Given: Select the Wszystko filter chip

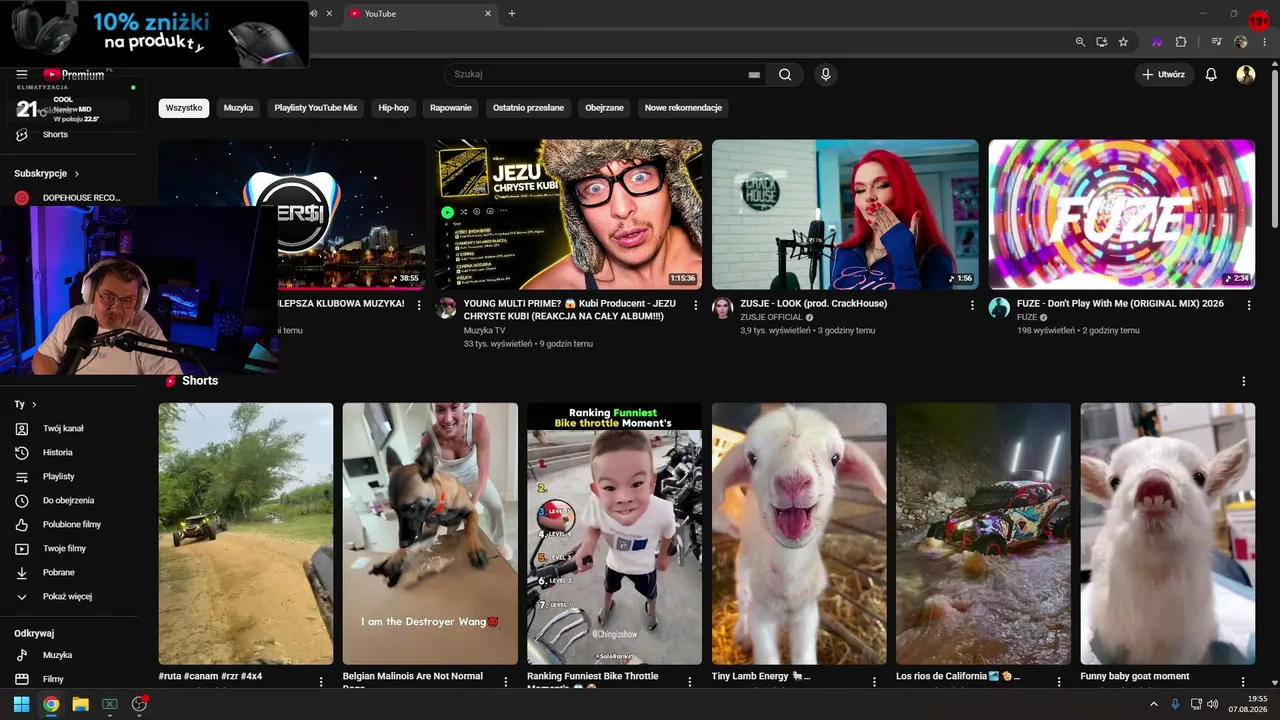Looking at the screenshot, I should tap(184, 108).
